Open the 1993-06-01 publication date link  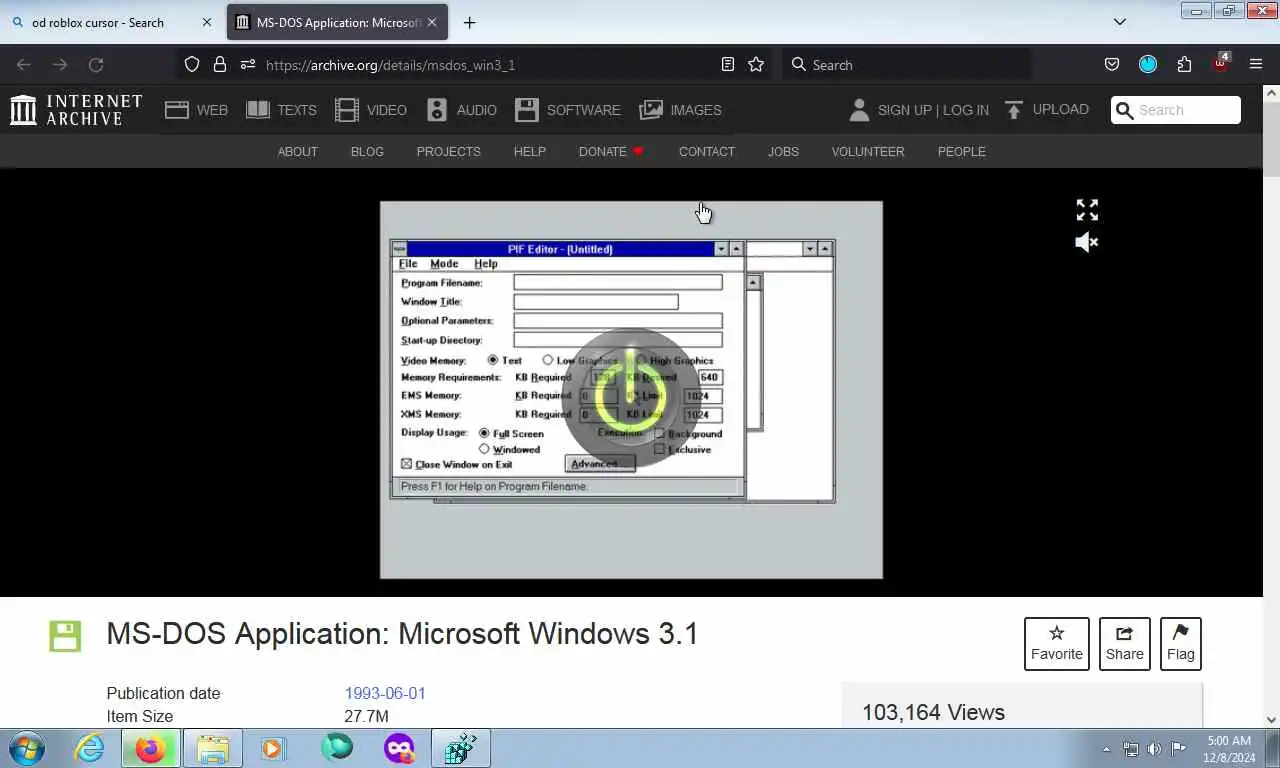pos(385,693)
